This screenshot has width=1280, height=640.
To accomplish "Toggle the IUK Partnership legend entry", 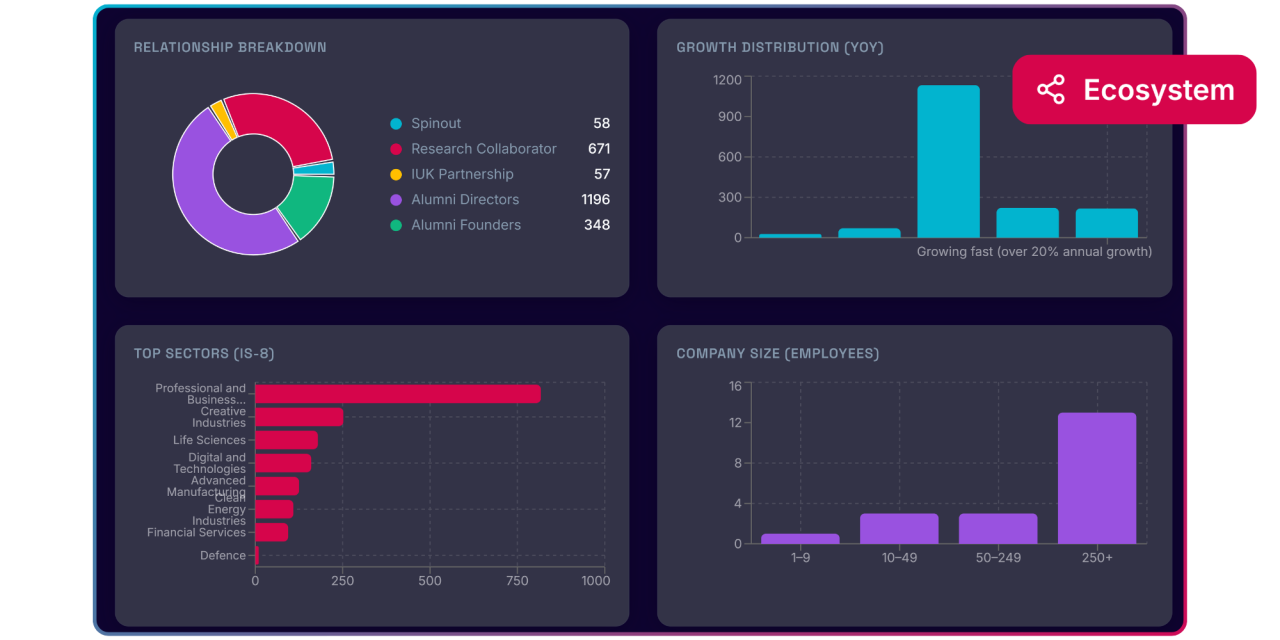I will coord(462,173).
